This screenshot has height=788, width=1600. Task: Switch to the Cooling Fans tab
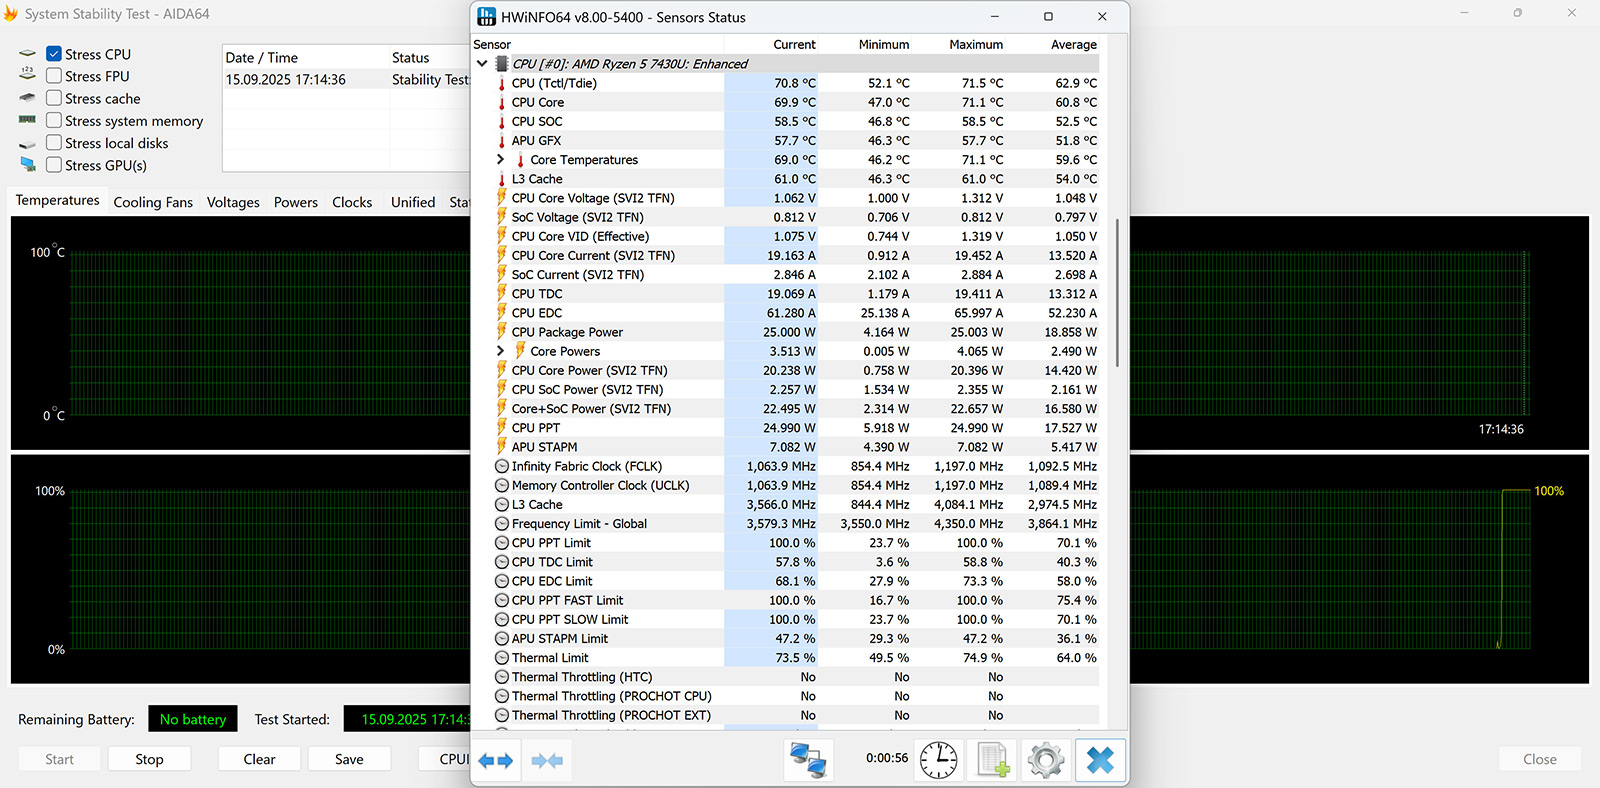[x=153, y=202]
